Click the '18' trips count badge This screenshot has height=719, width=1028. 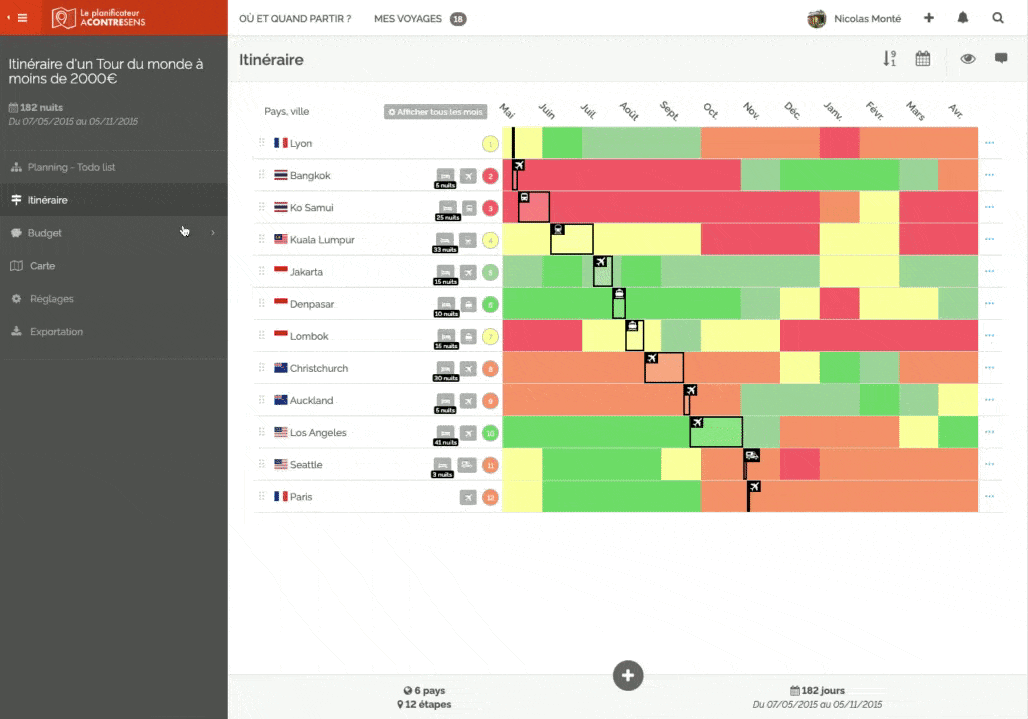[x=458, y=19]
